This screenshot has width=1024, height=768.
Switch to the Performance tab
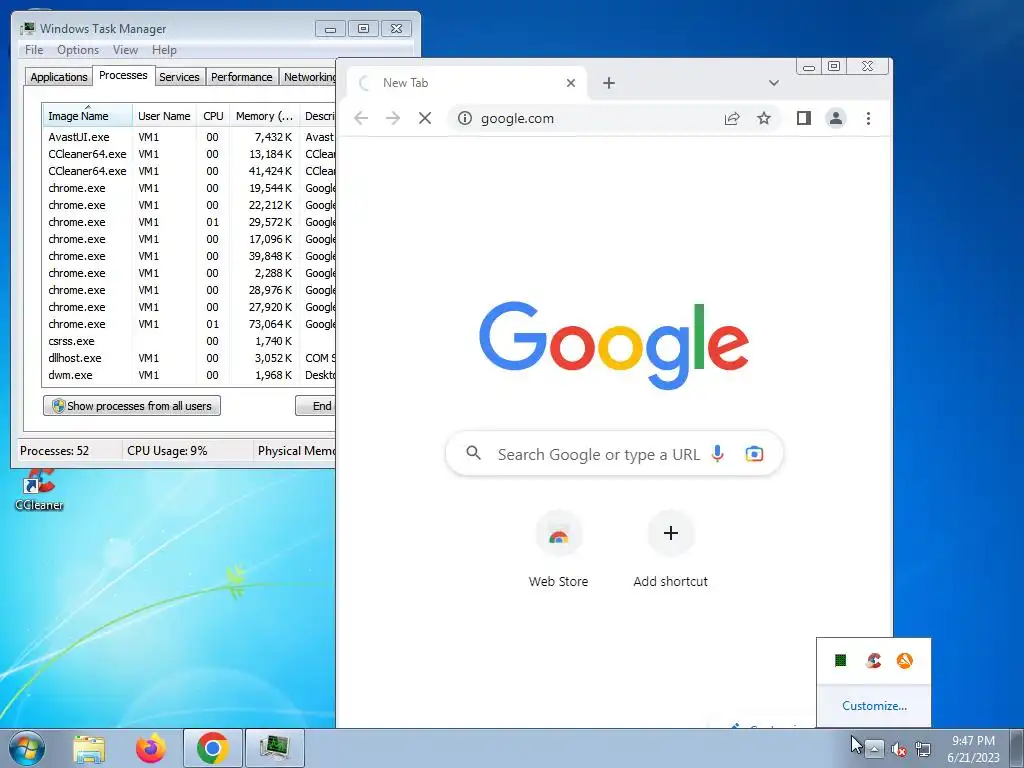241,77
